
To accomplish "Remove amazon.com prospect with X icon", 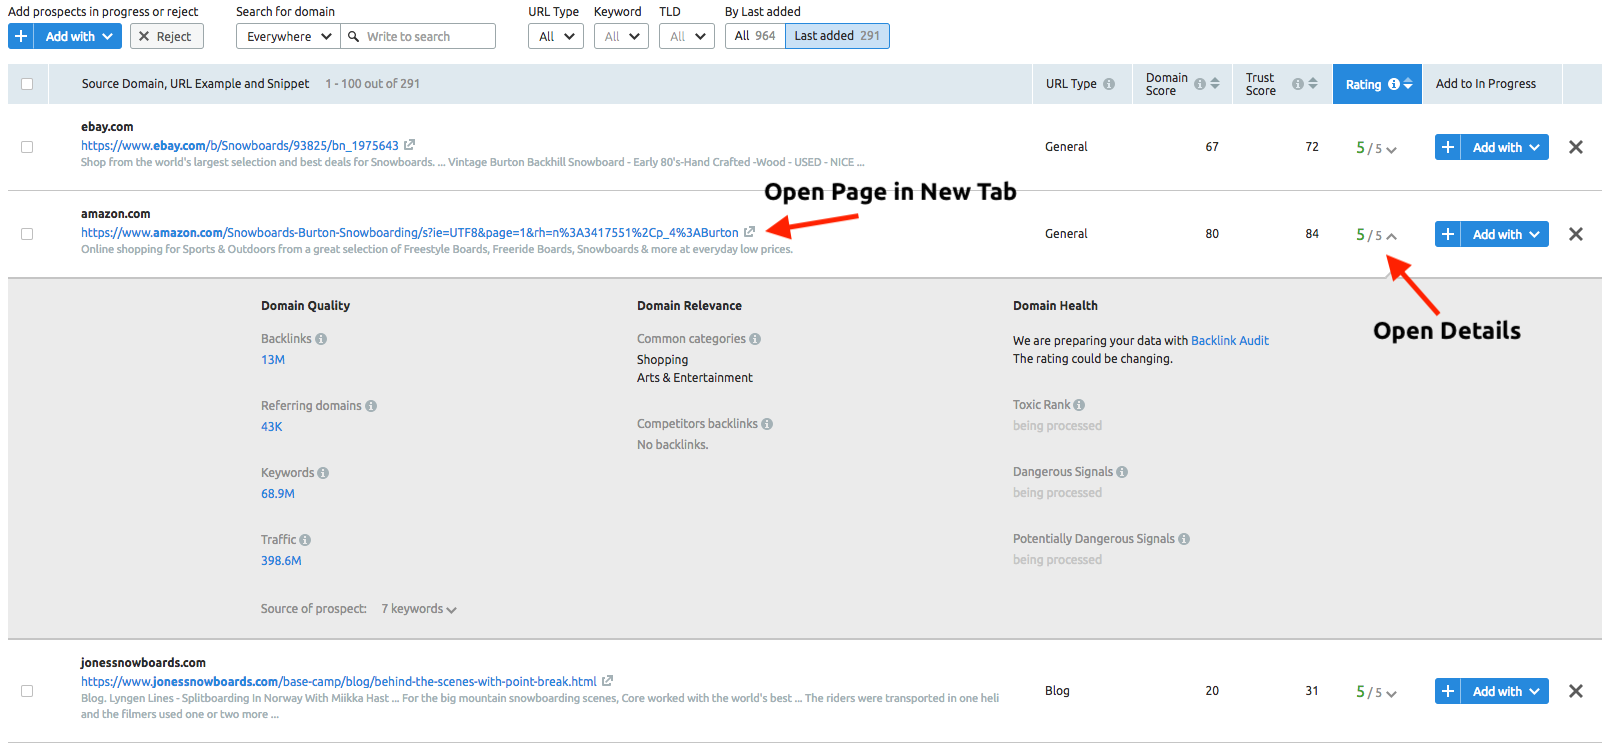I will click(x=1576, y=234).
